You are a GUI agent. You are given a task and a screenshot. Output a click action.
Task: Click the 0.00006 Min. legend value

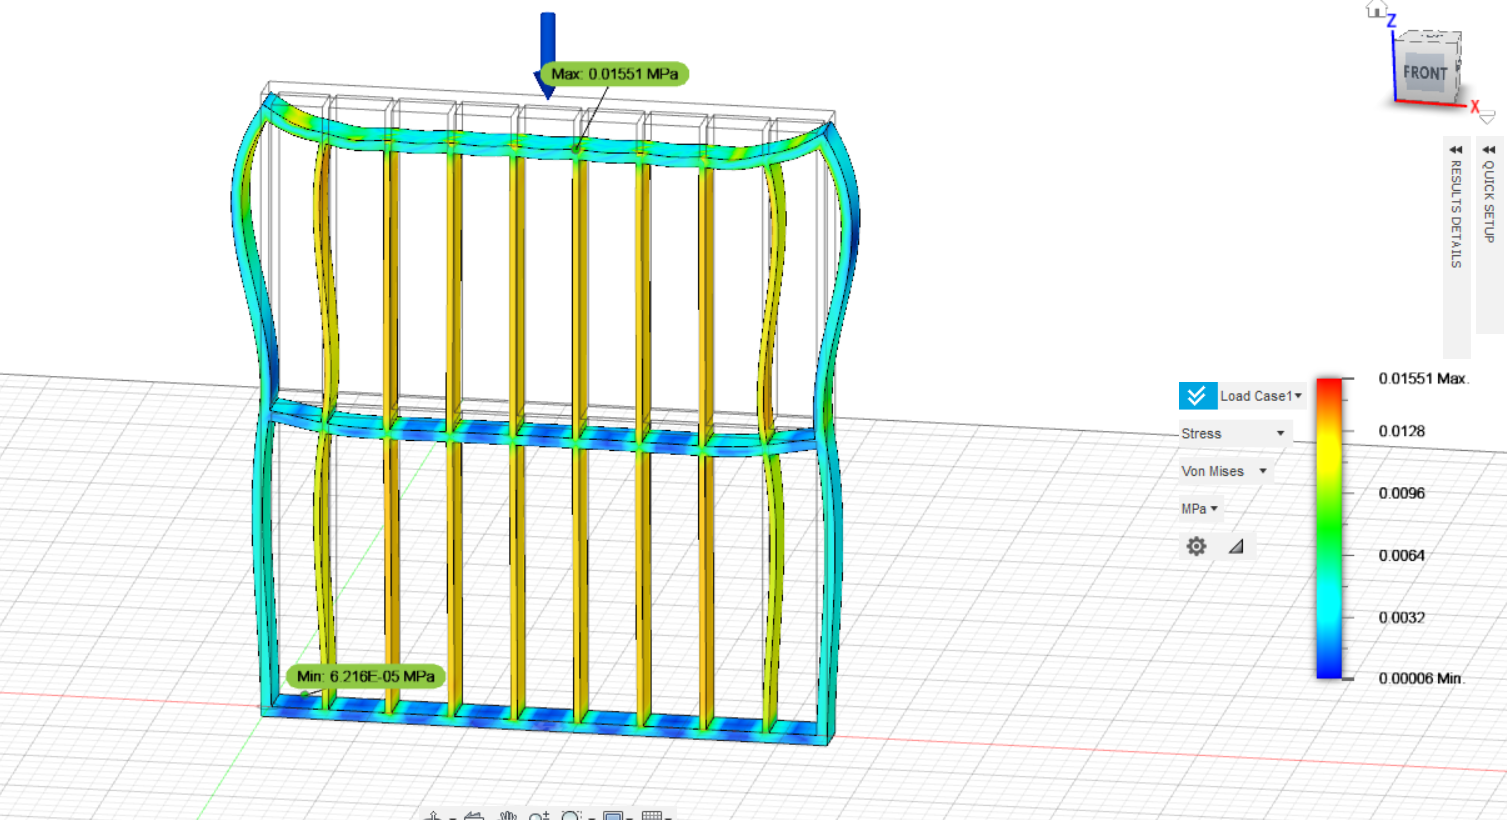[1421, 678]
